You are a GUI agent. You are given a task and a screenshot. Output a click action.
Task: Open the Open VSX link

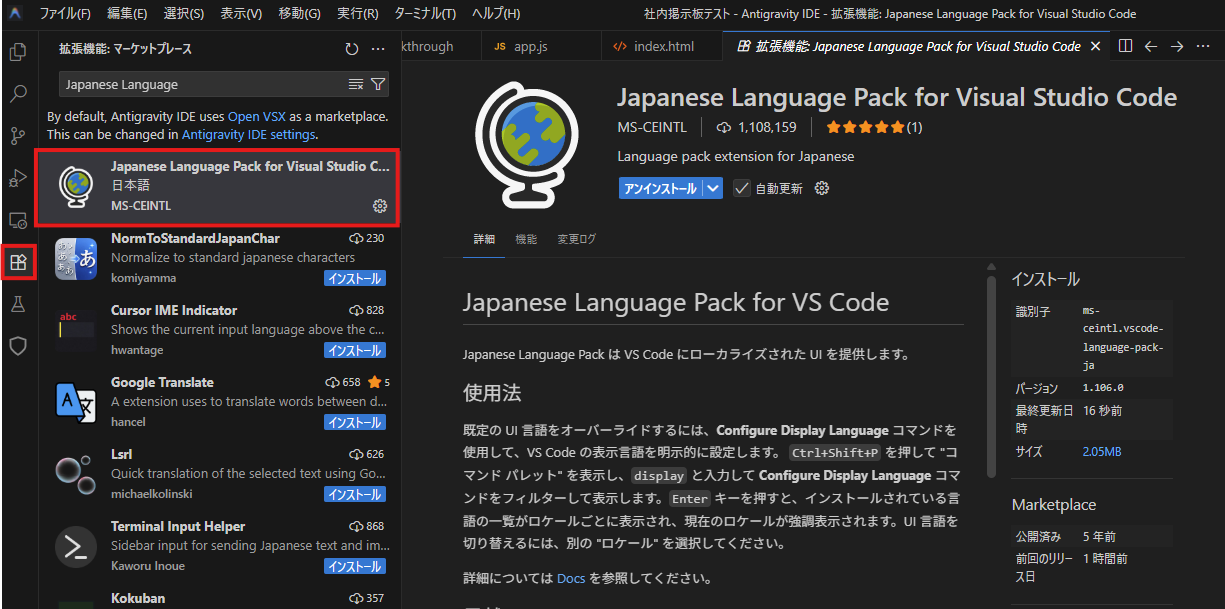(x=258, y=116)
